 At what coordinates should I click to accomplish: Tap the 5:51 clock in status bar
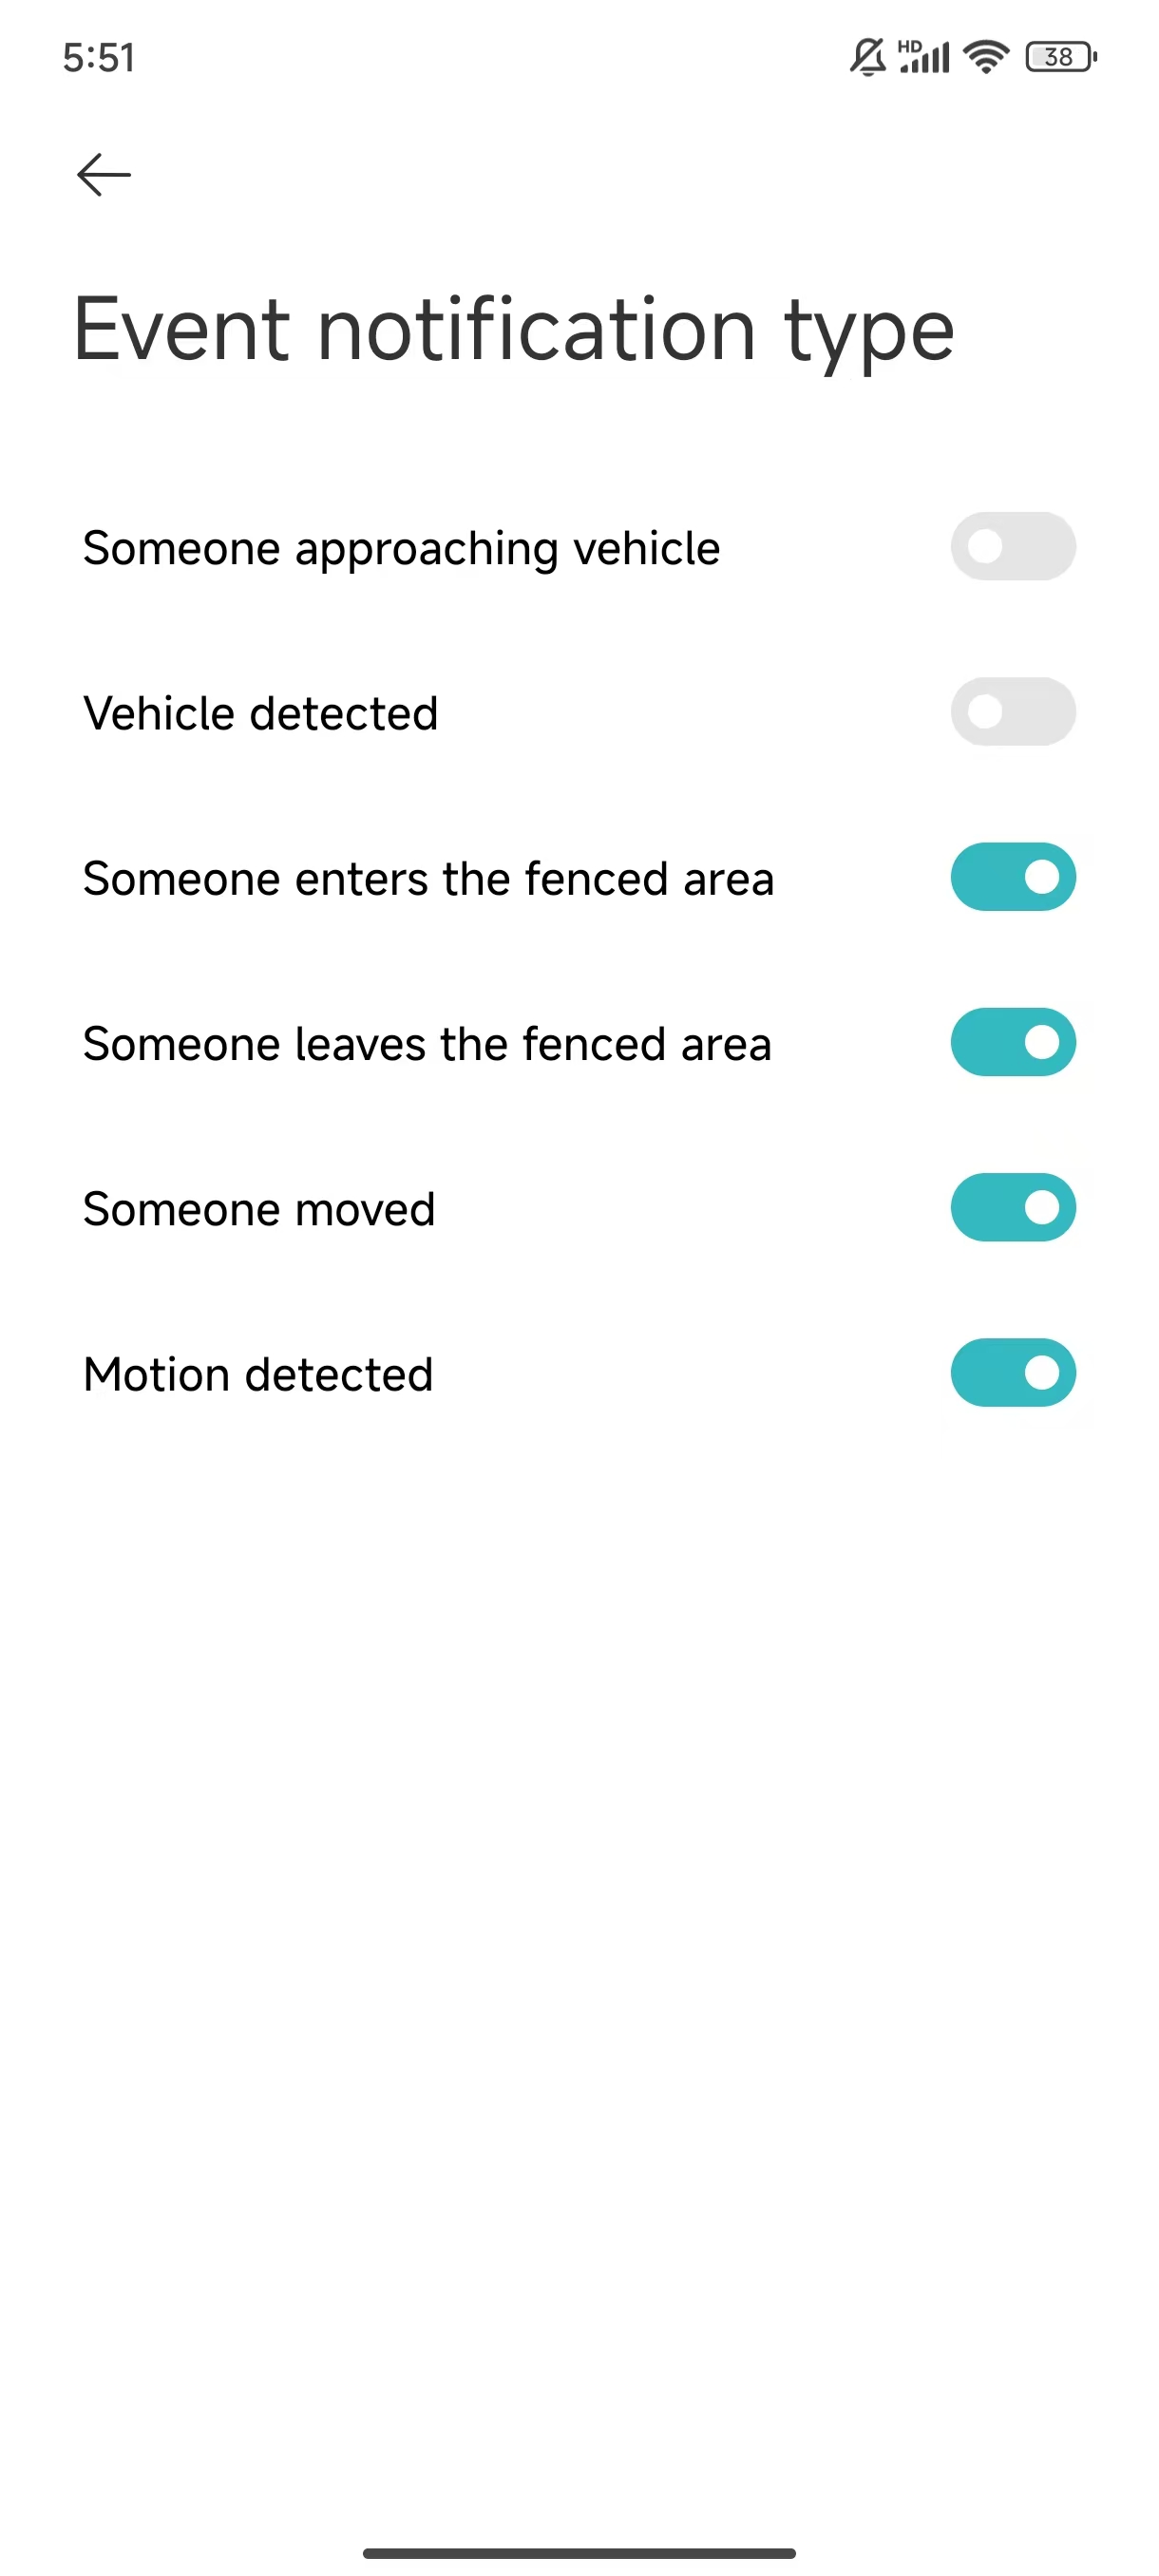point(98,58)
